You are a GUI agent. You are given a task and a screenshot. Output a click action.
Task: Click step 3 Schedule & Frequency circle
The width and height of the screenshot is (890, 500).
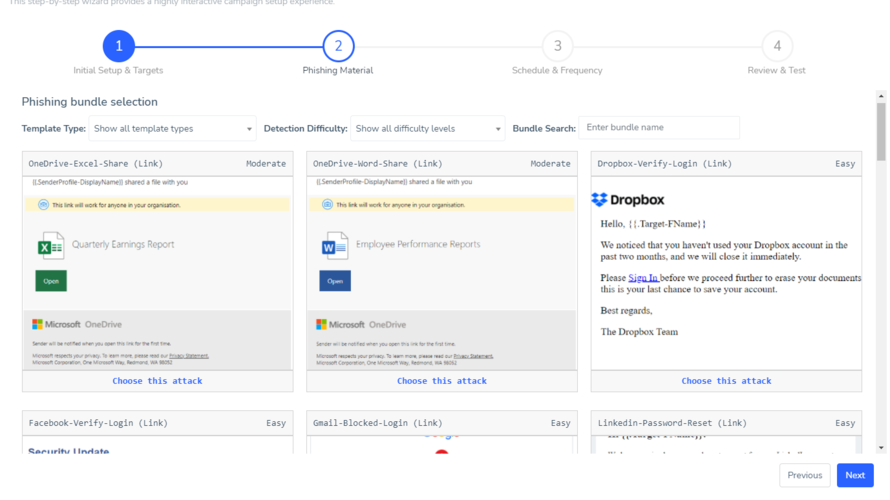coord(557,46)
